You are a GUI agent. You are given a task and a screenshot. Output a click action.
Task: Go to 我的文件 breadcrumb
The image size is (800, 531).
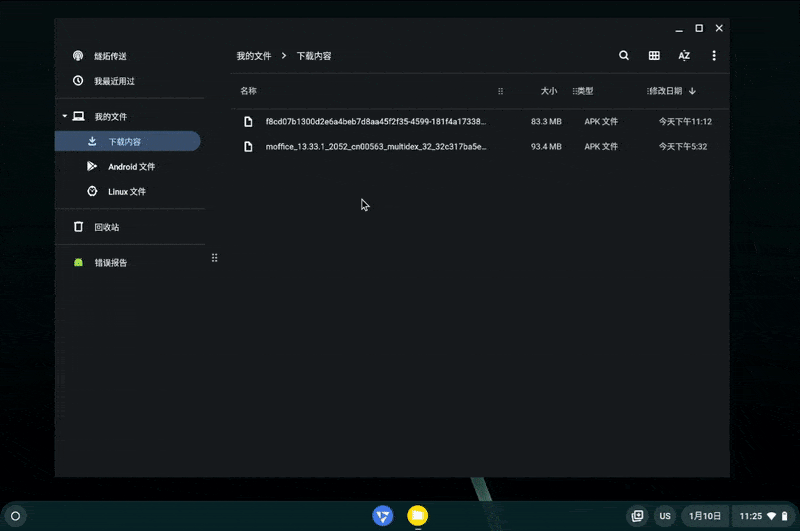pyautogui.click(x=254, y=56)
